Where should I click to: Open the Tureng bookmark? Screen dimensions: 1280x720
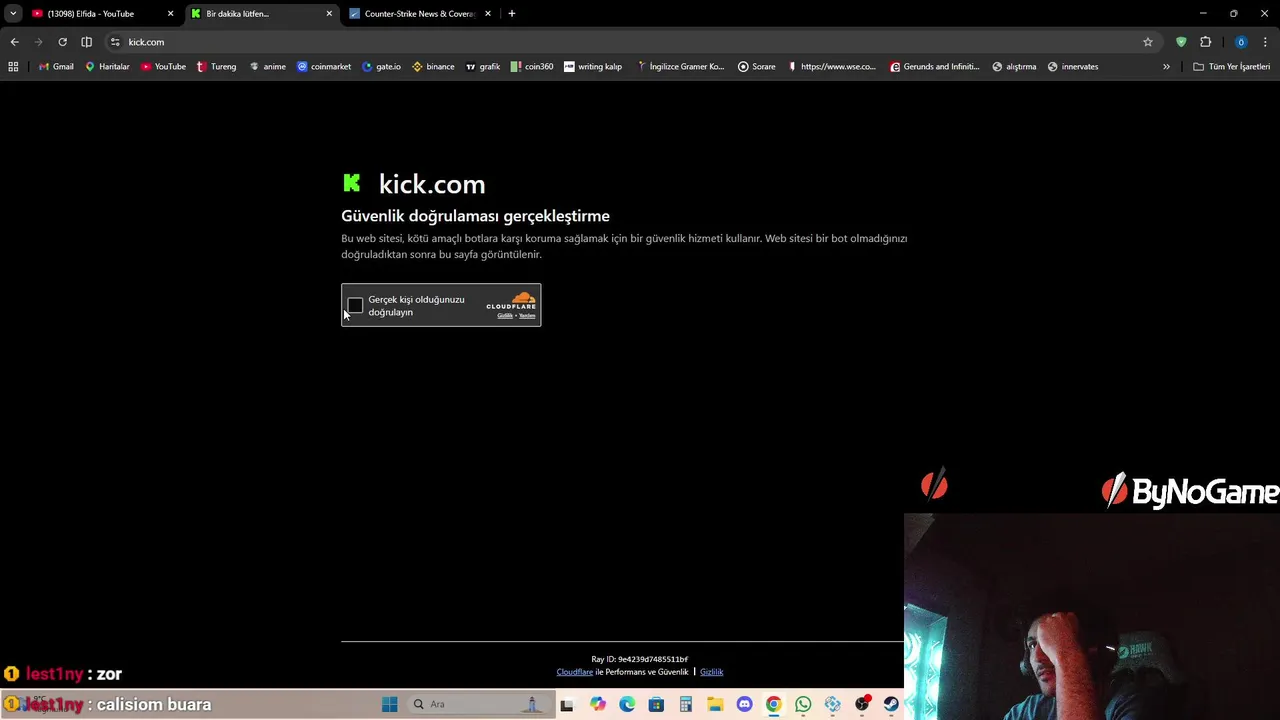216,67
